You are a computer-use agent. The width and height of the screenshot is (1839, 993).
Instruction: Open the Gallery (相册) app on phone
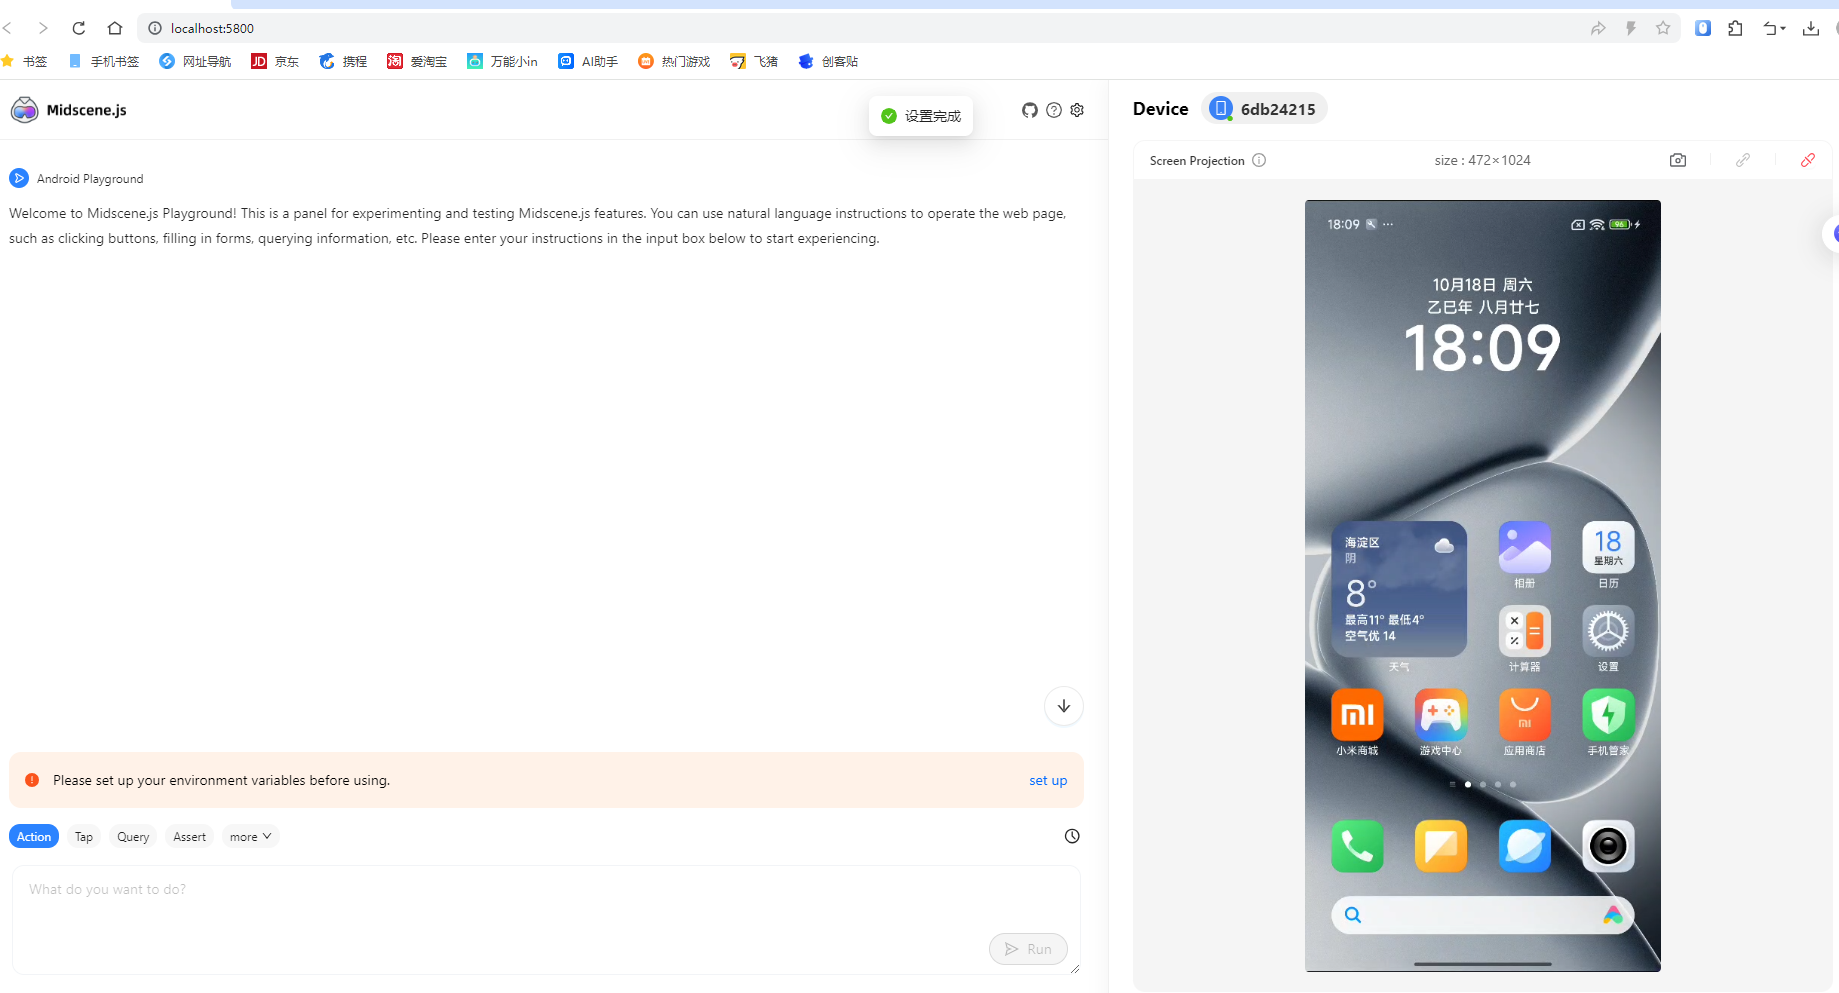click(x=1524, y=547)
